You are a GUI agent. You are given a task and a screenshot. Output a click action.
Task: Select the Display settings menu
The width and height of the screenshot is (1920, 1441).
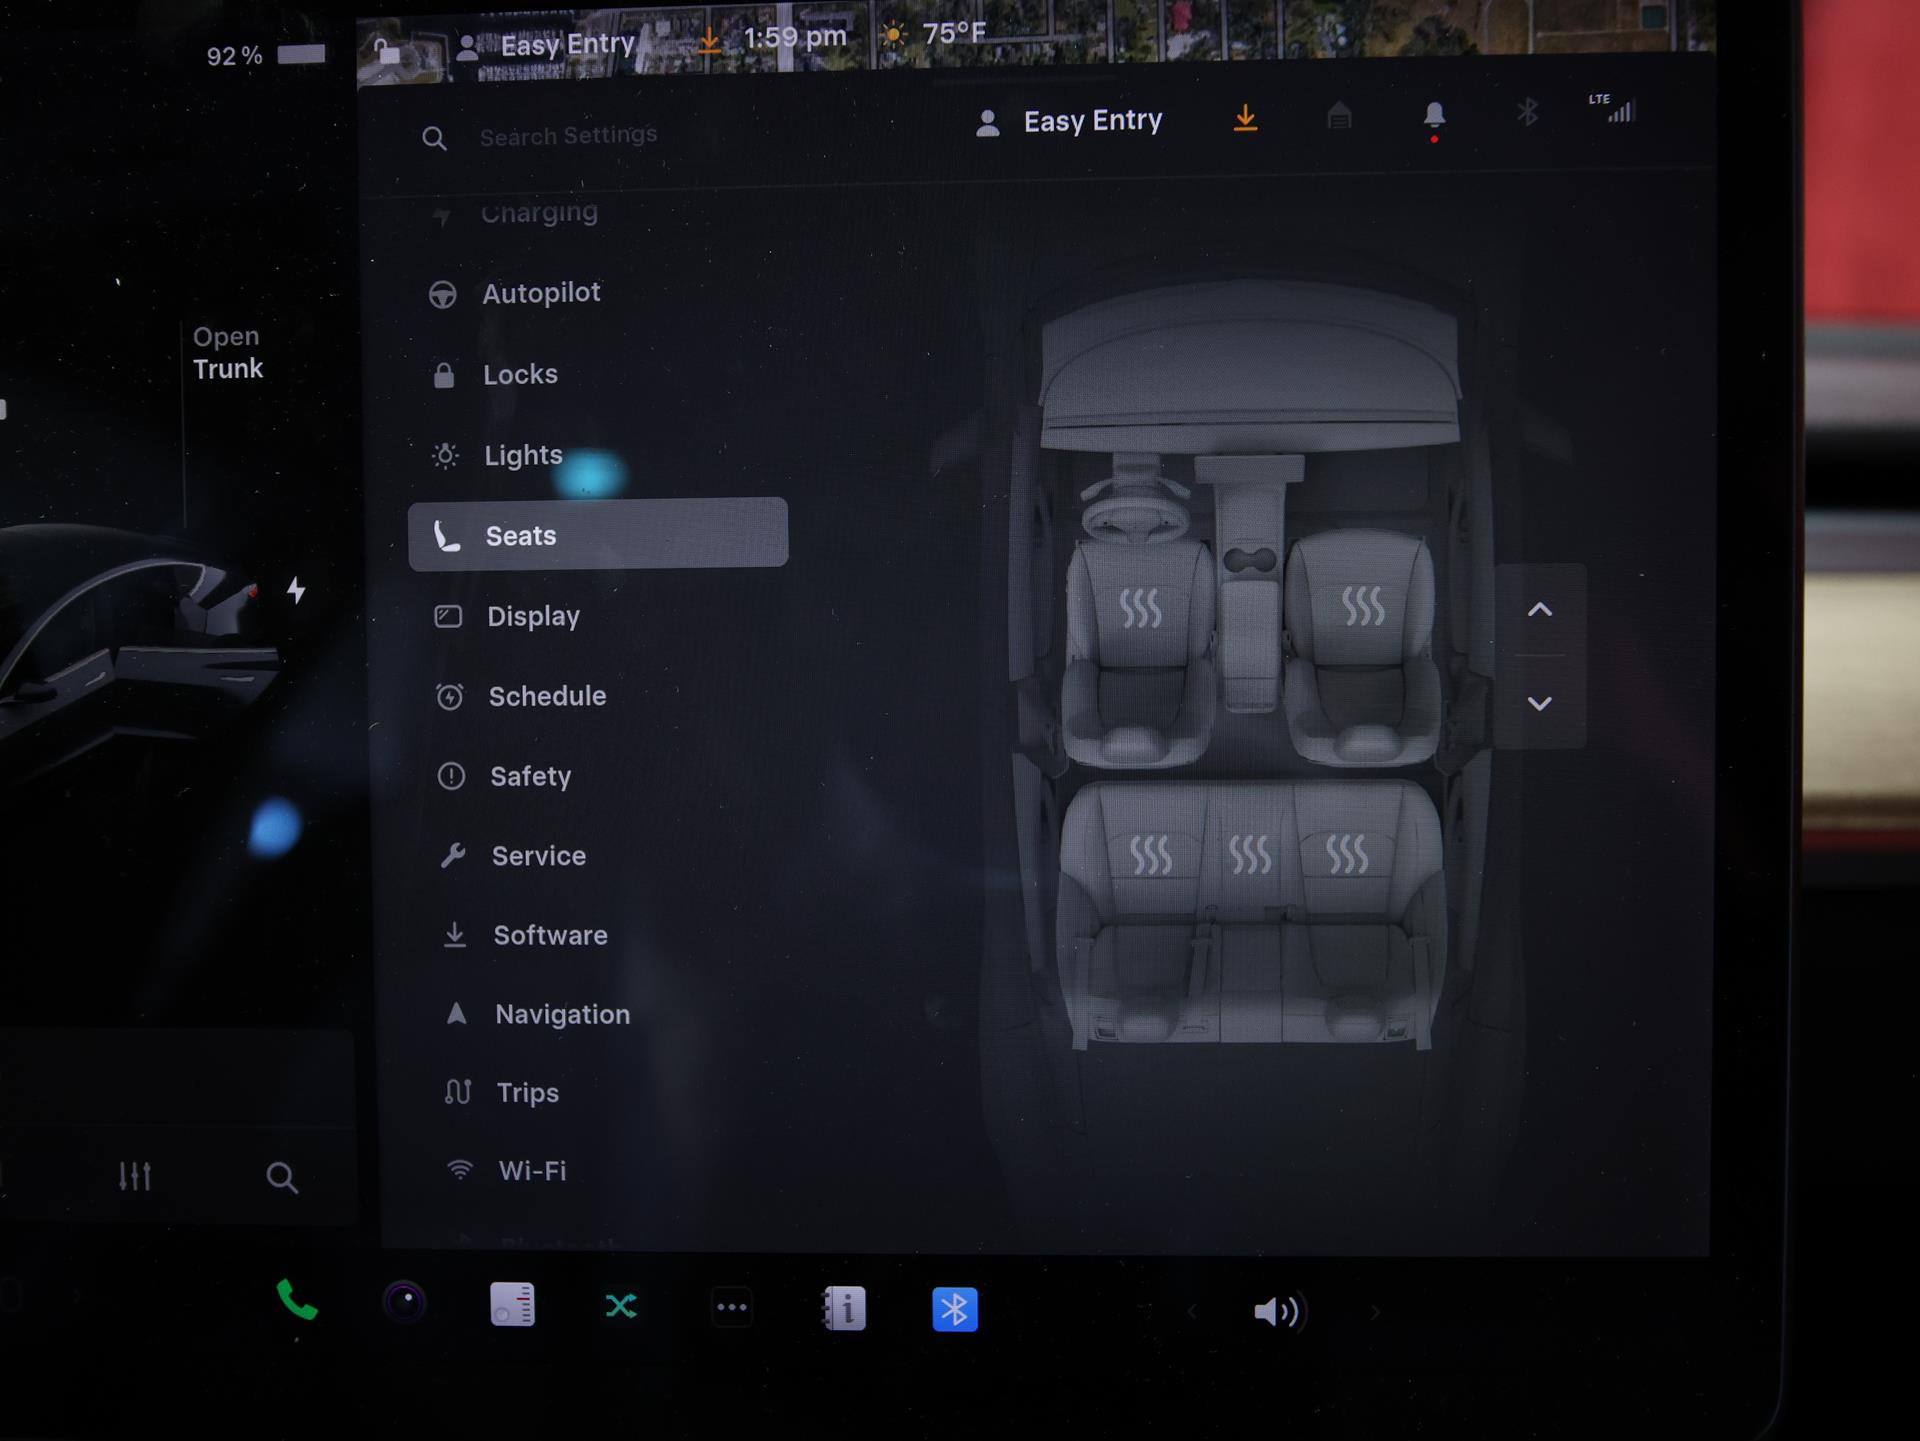[533, 617]
